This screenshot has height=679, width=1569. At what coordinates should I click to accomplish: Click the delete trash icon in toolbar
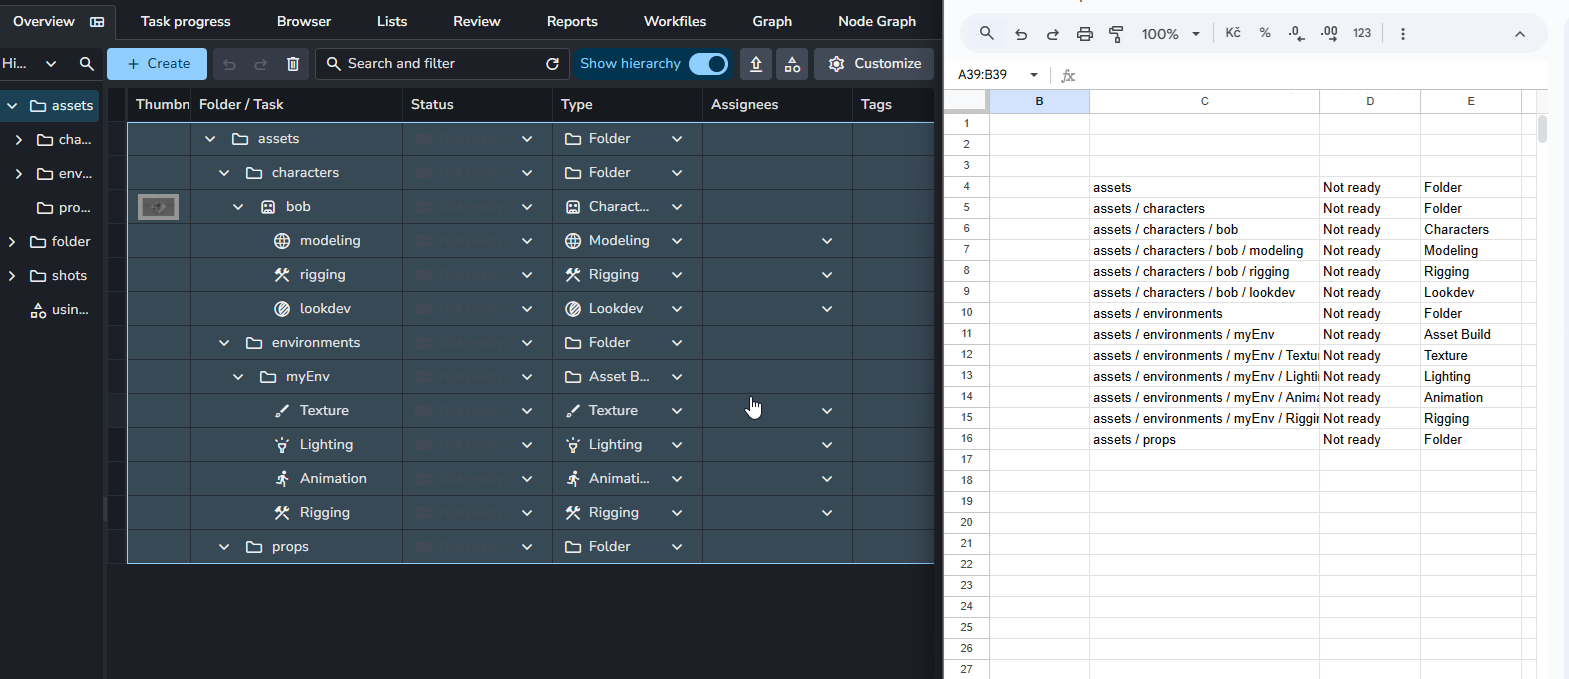tap(293, 64)
